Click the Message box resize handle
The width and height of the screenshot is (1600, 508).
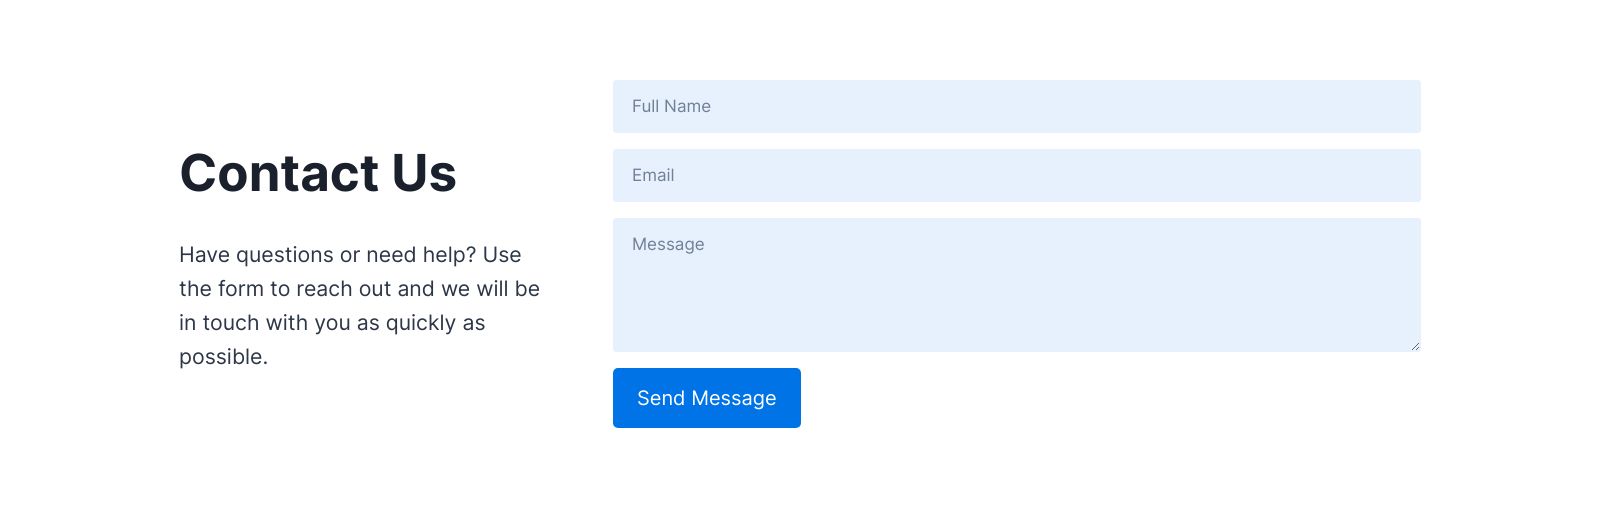pos(1415,346)
